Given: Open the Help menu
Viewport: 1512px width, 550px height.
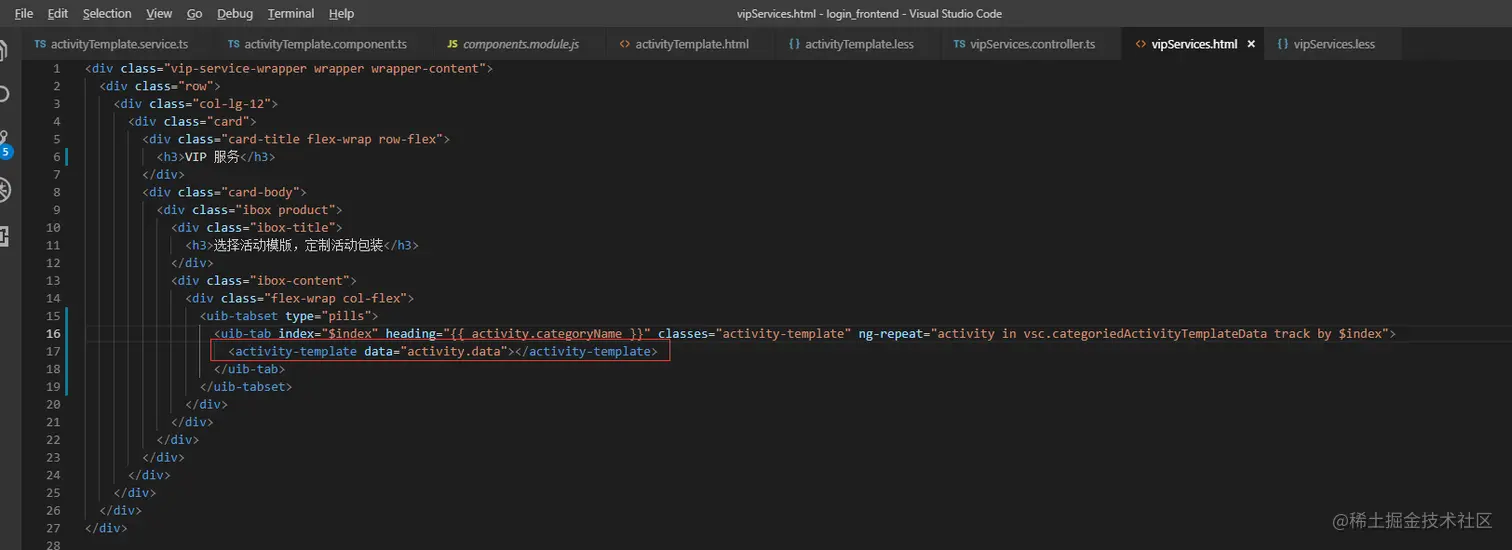Looking at the screenshot, I should (341, 13).
